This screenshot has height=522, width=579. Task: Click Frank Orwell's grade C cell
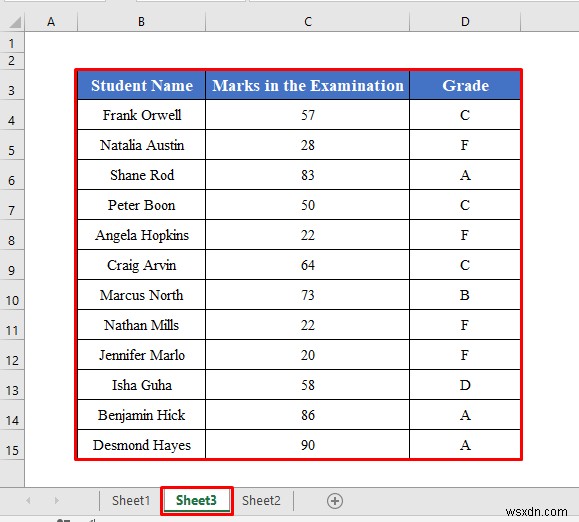[x=465, y=115]
